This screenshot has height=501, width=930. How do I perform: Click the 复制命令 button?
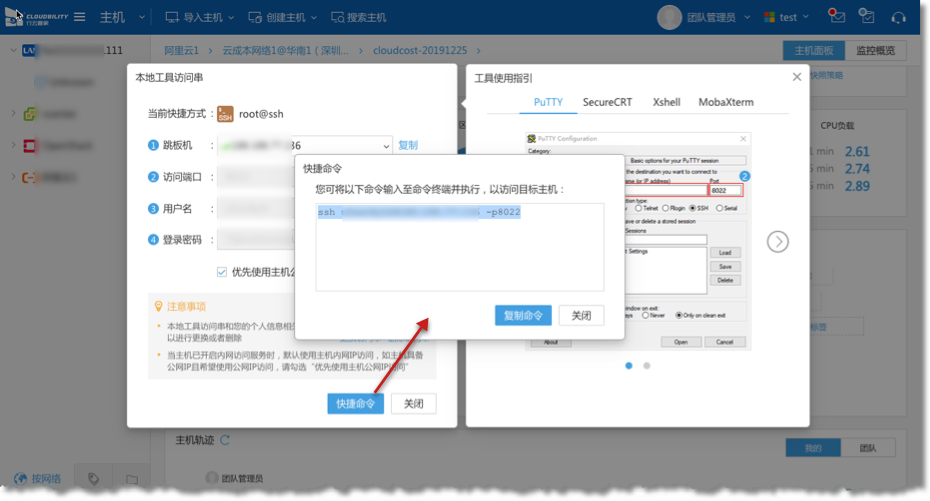(x=523, y=315)
